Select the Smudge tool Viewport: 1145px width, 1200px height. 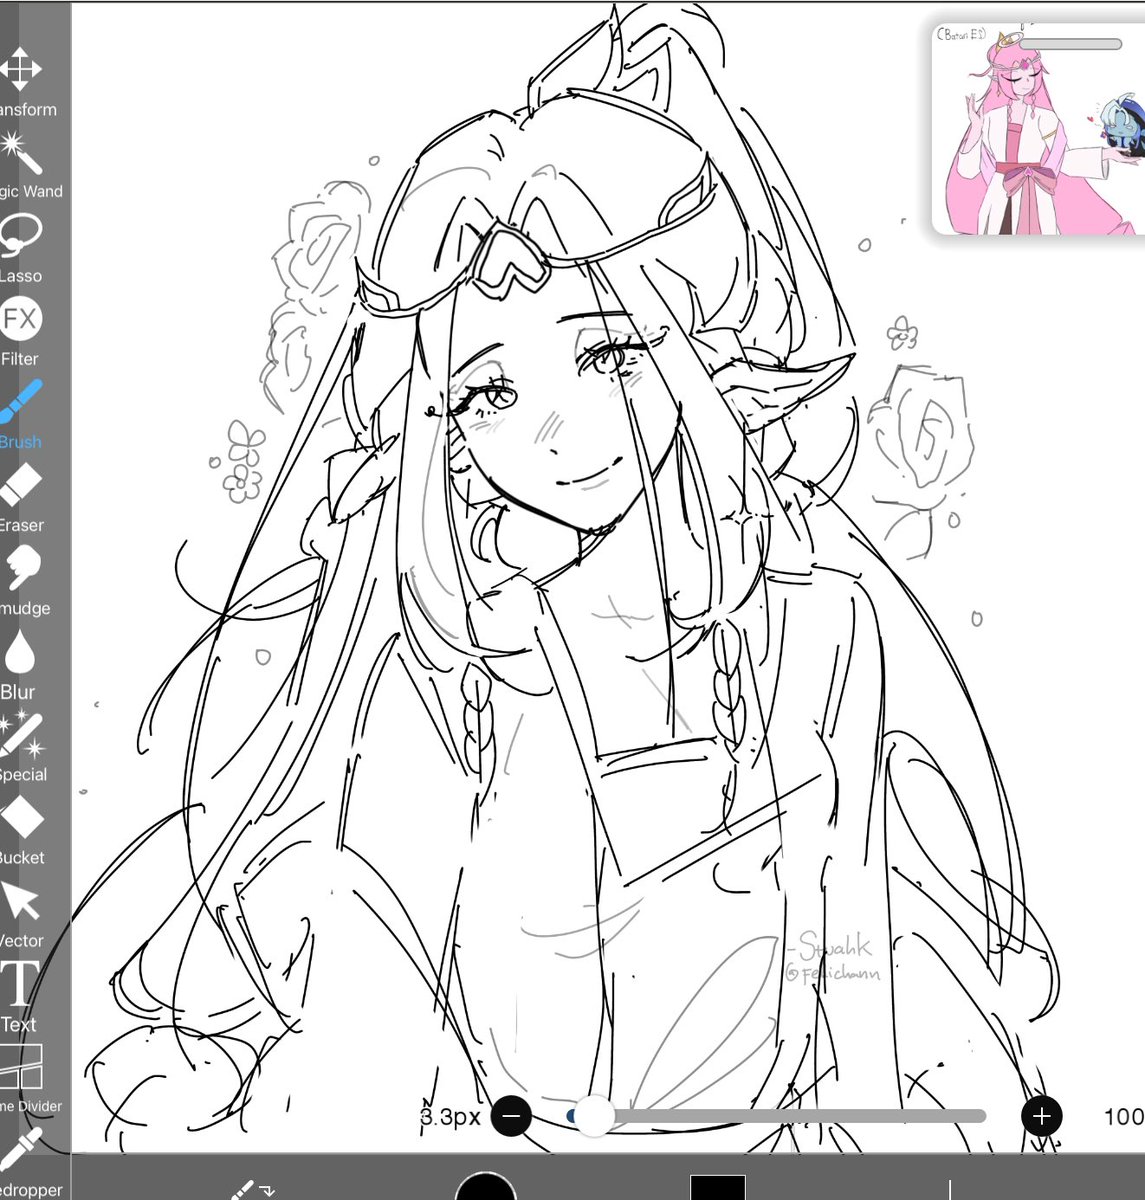point(22,570)
